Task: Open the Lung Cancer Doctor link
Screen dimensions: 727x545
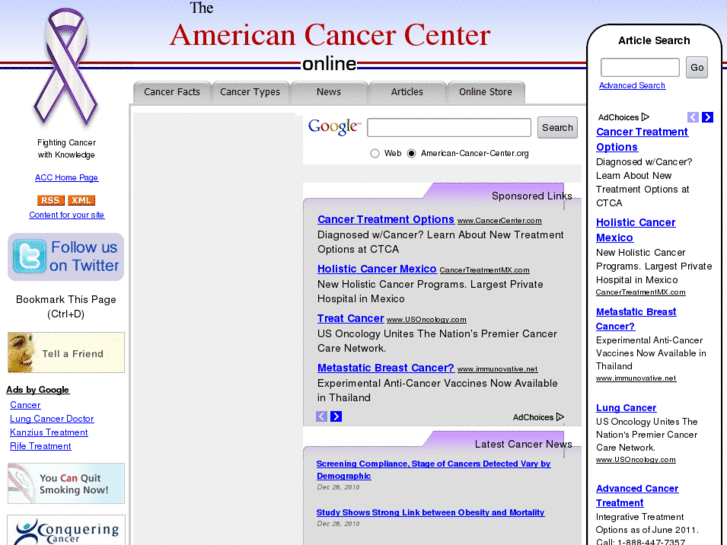Action: 51,419
